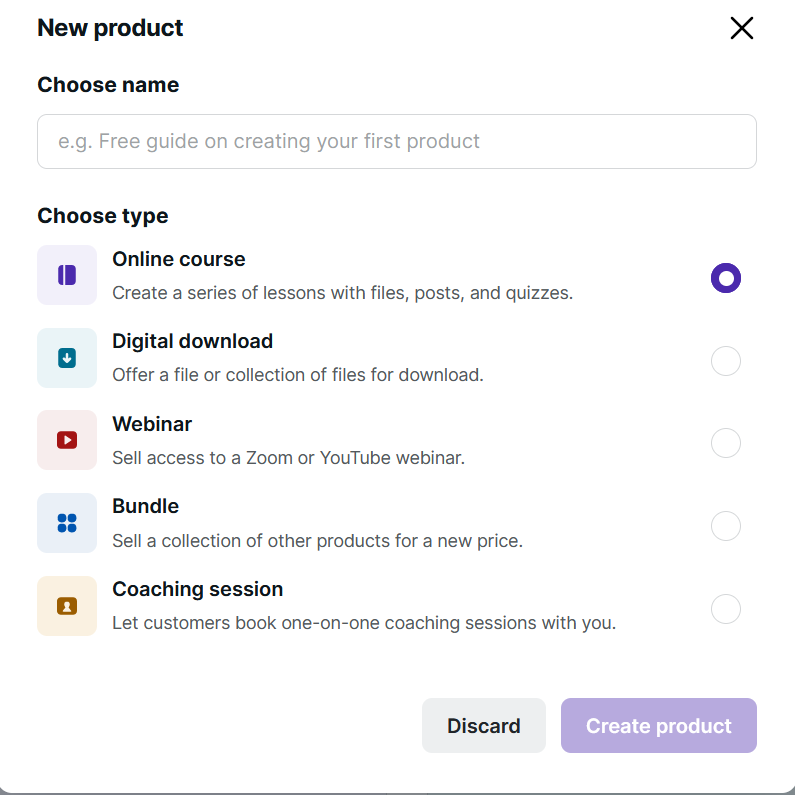Click the "Webinar" title text
Screen dimensions: 795x795
(152, 424)
